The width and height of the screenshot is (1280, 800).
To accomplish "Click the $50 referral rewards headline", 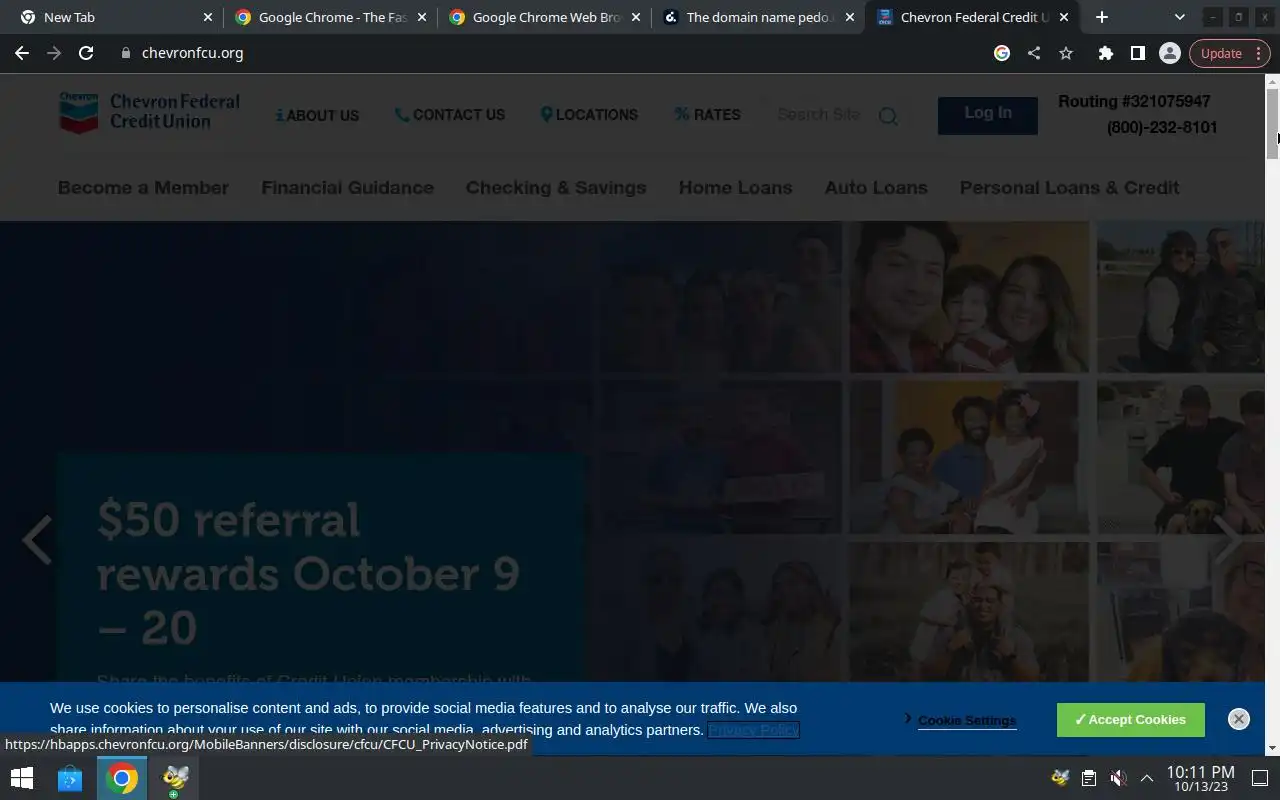I will click(308, 574).
